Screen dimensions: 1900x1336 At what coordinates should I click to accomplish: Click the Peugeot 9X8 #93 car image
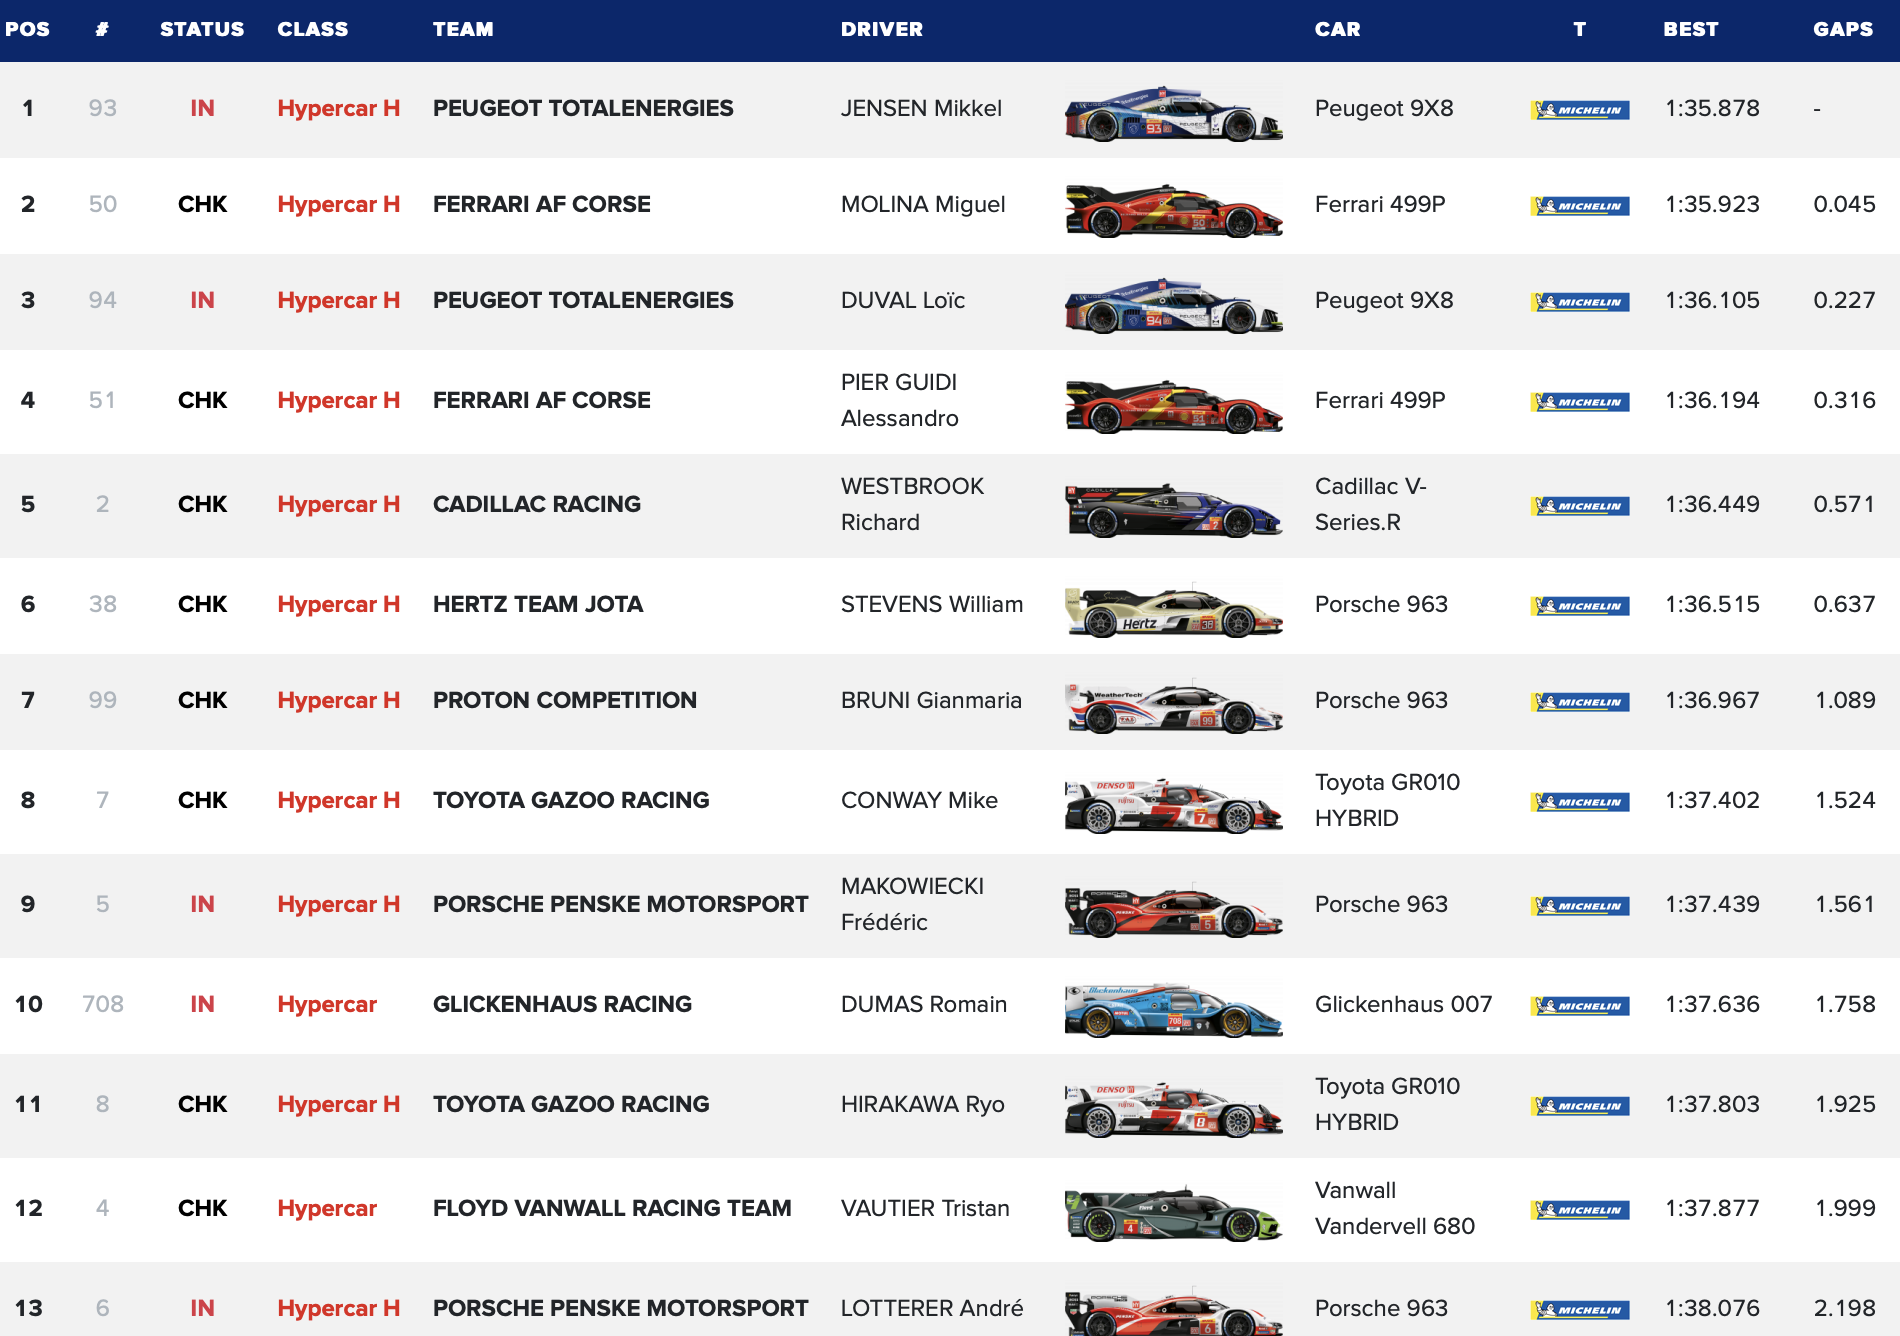[x=1173, y=112]
